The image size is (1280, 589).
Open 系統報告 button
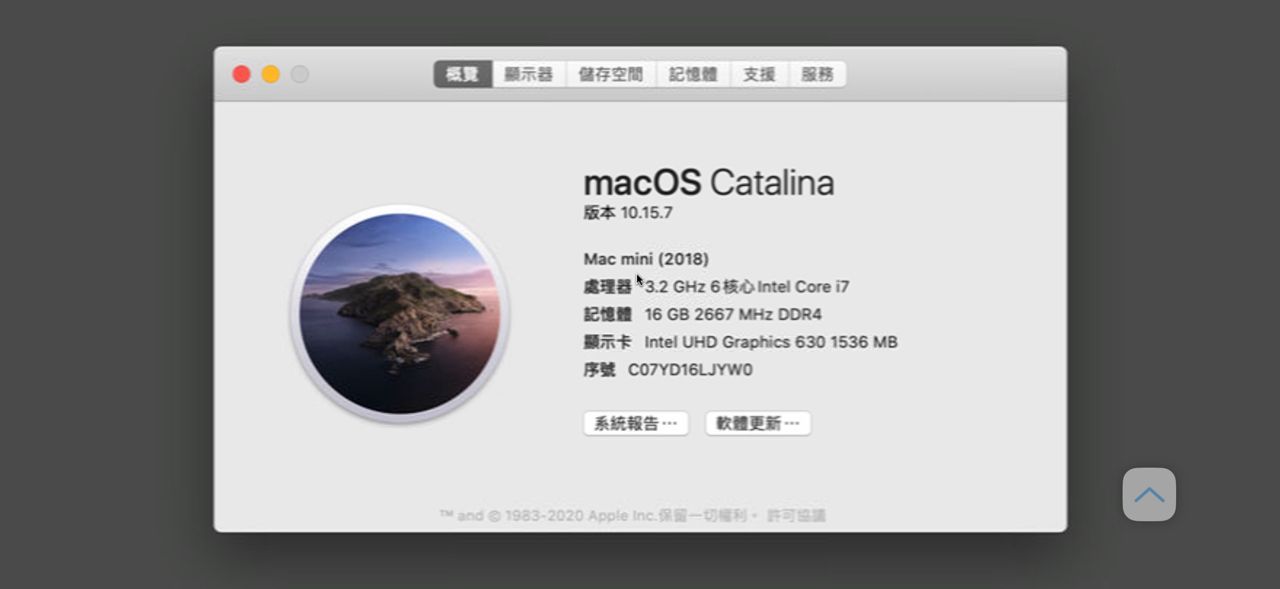tap(636, 423)
